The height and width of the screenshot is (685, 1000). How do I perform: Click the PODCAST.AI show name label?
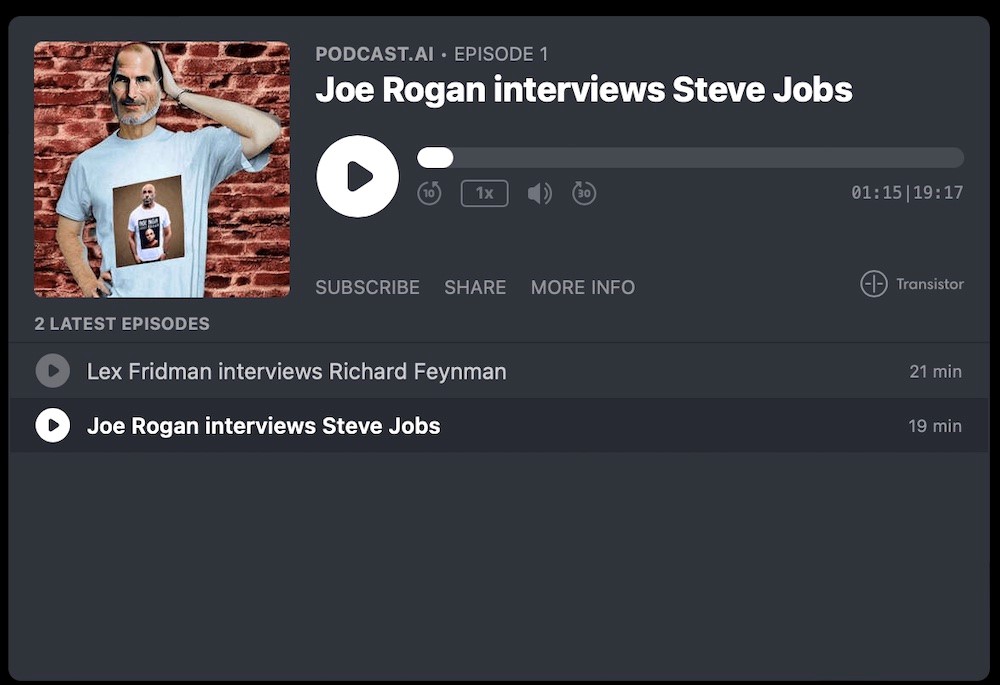pos(374,54)
